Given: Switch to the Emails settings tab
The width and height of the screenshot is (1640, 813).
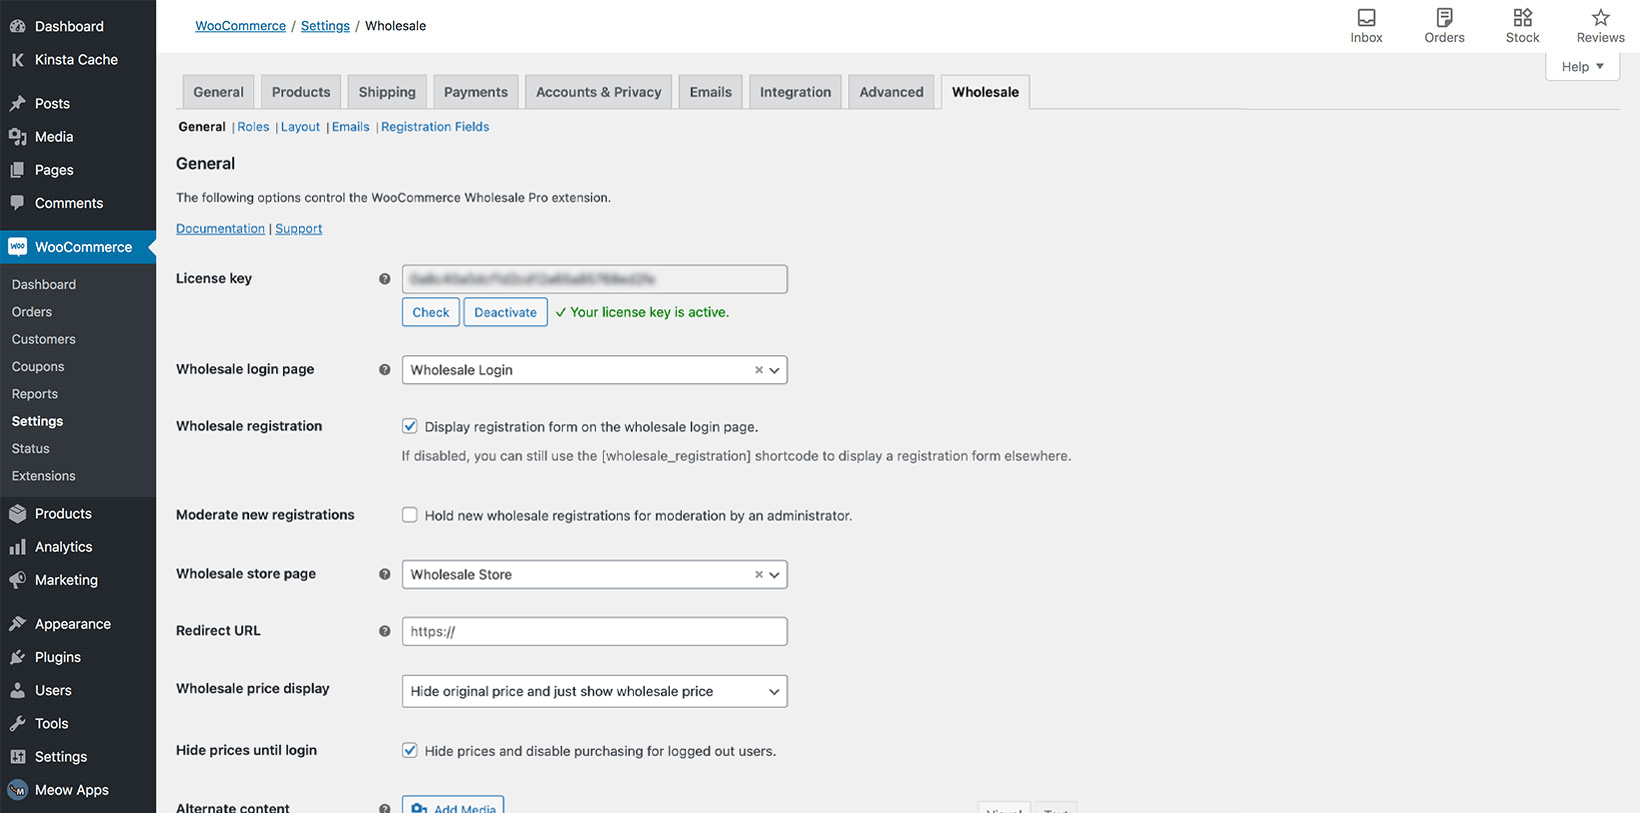Looking at the screenshot, I should [x=711, y=92].
